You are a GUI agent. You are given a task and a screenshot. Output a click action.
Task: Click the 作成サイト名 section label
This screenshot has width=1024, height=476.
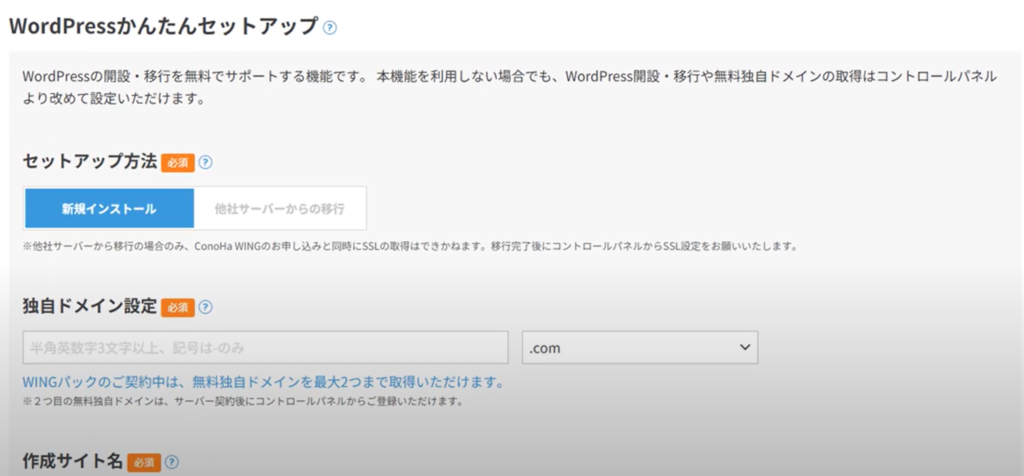(x=73, y=462)
